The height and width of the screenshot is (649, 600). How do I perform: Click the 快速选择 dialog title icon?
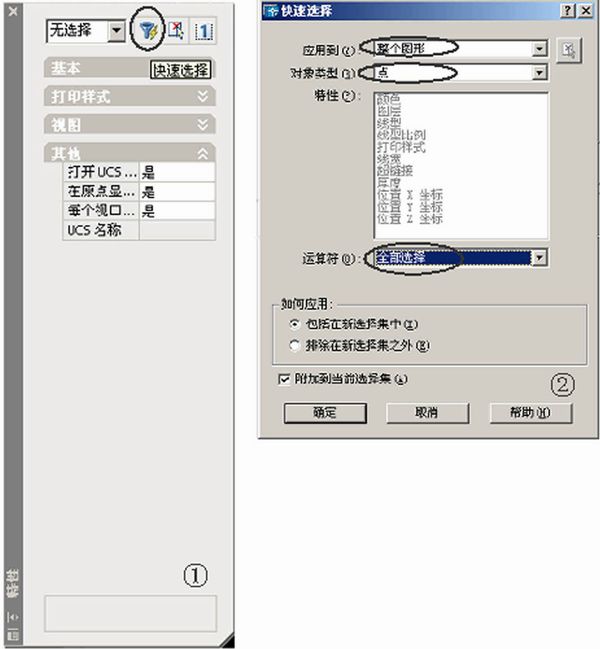pos(271,11)
